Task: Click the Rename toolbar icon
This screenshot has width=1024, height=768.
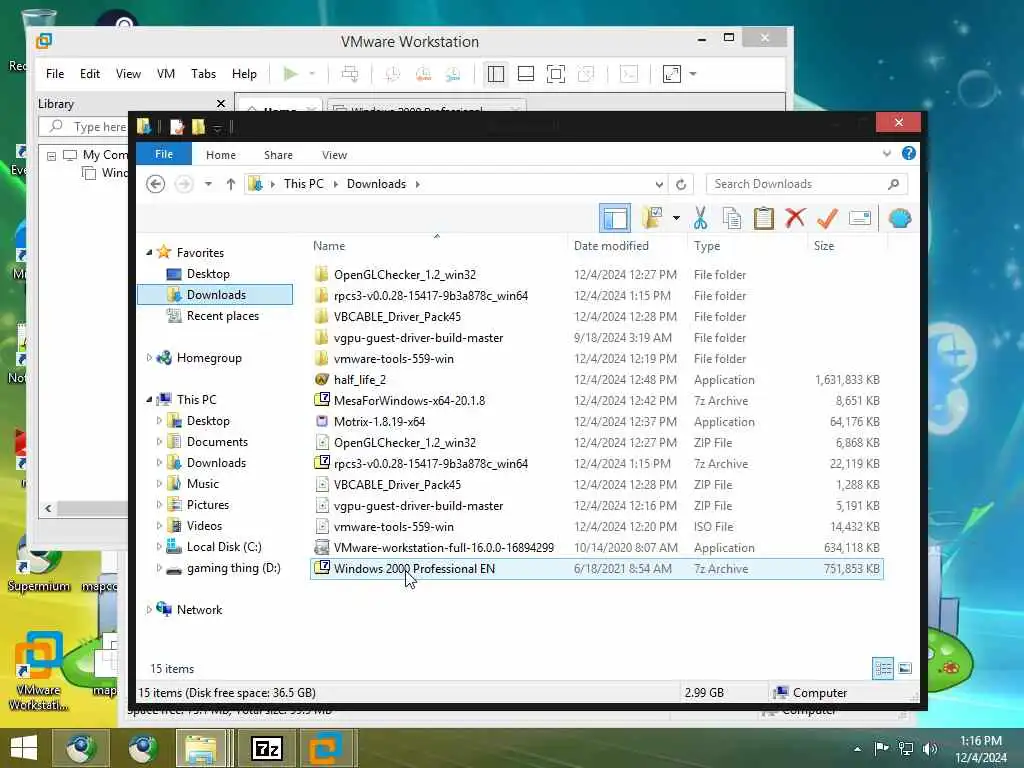Action: coord(860,218)
